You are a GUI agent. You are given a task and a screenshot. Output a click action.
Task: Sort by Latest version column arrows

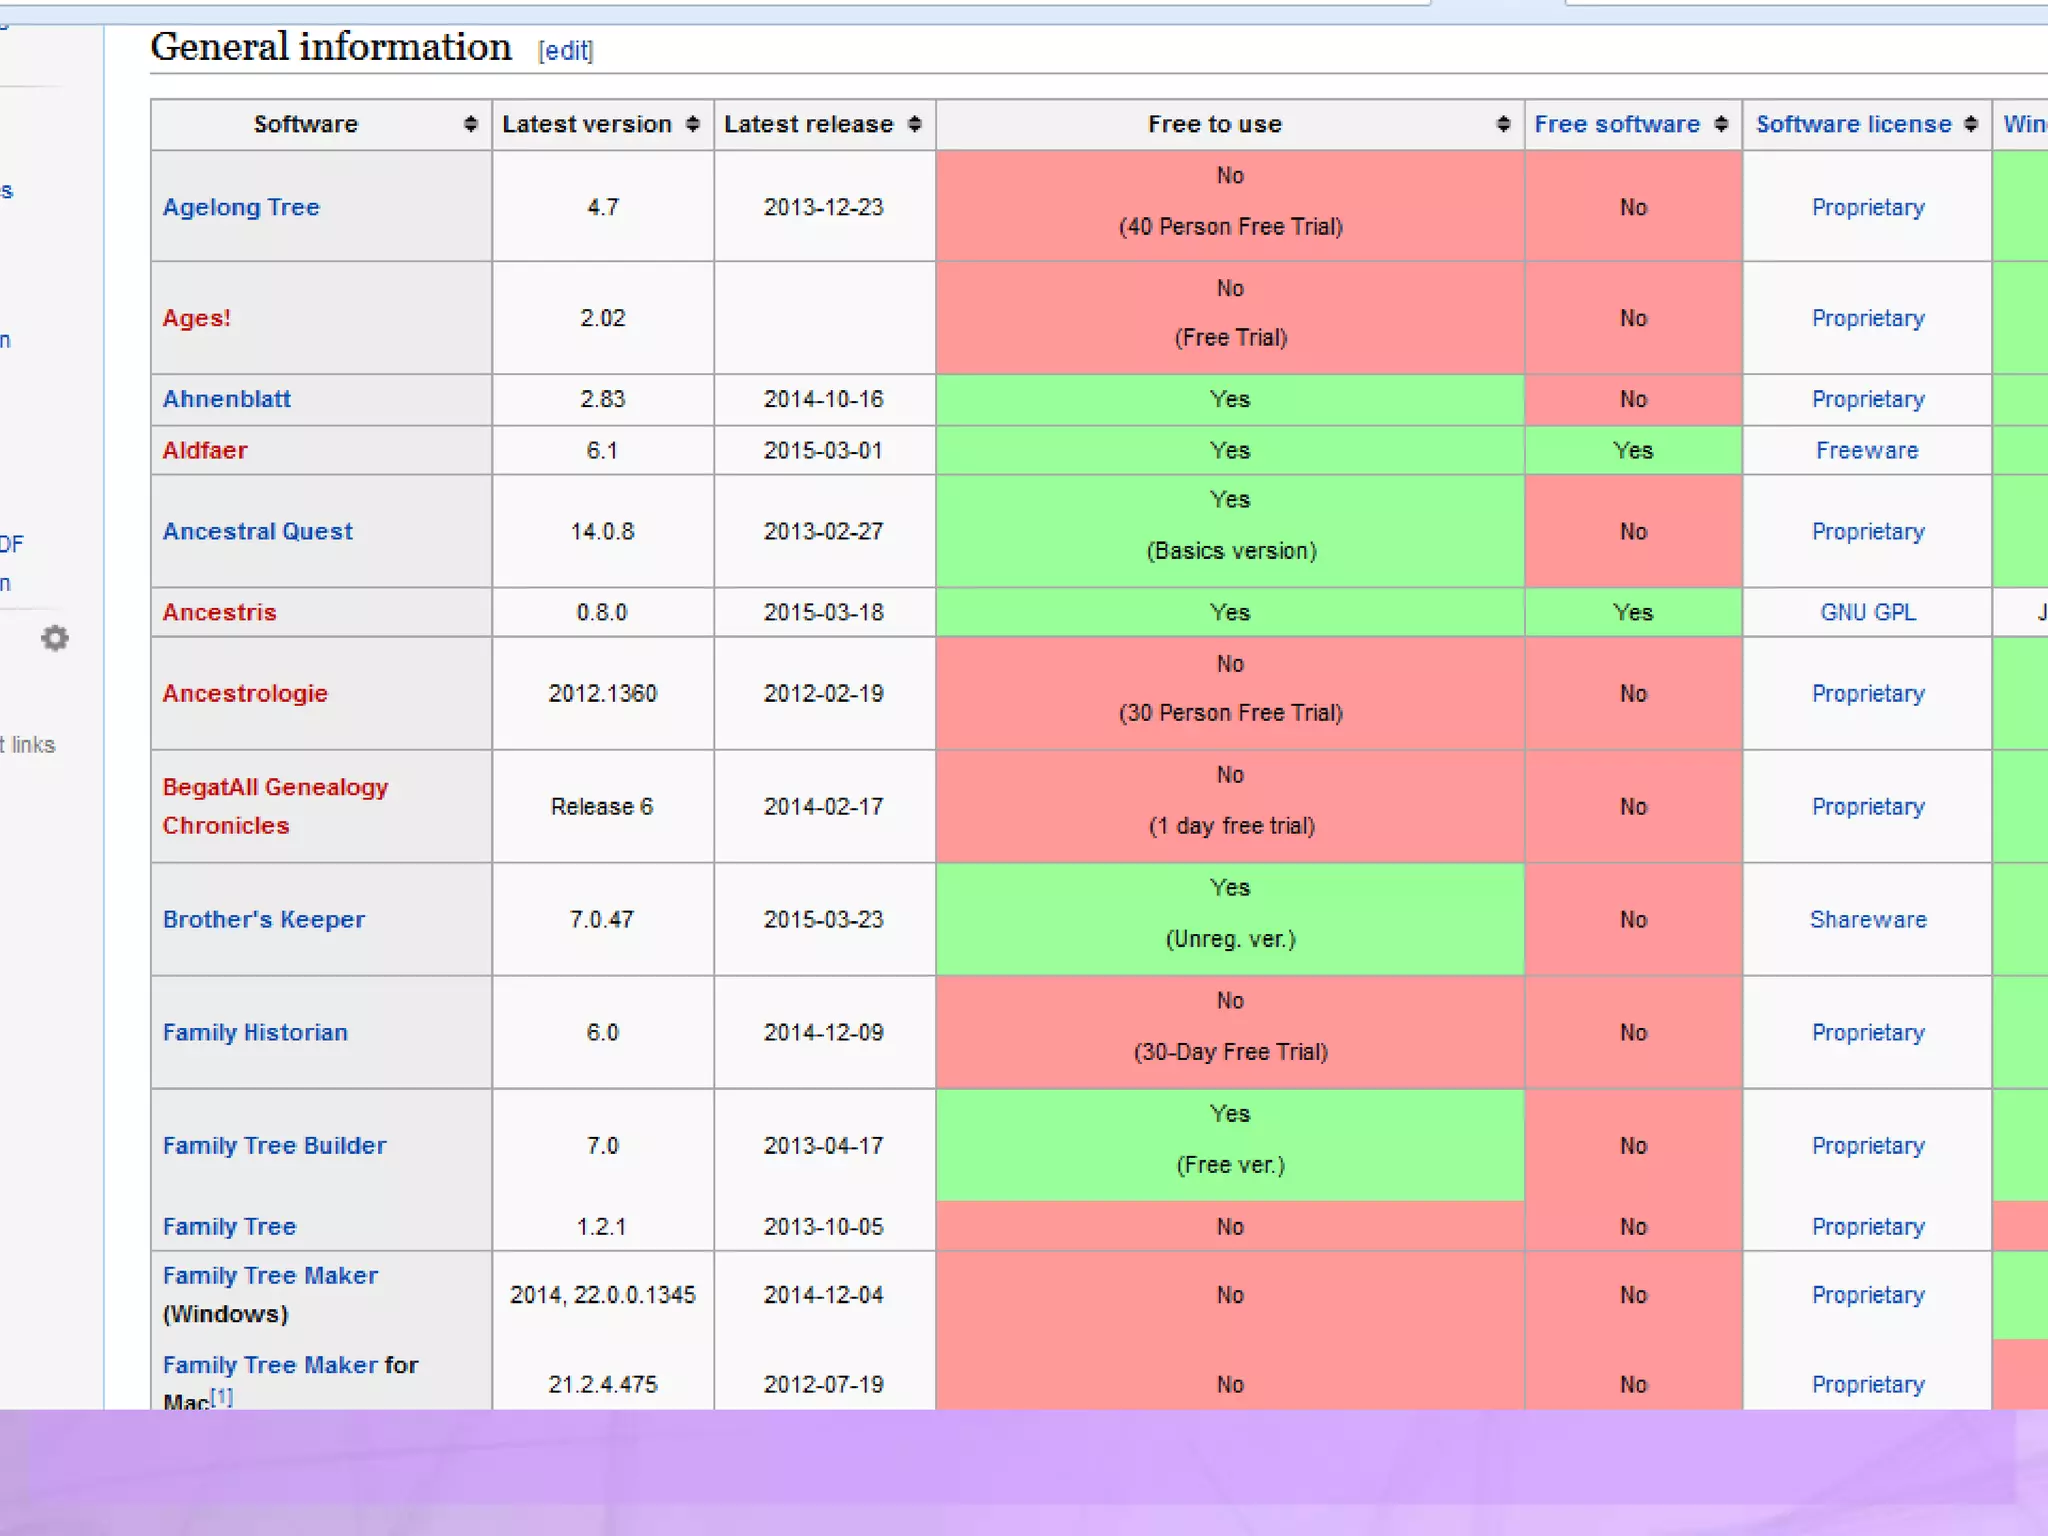[692, 124]
